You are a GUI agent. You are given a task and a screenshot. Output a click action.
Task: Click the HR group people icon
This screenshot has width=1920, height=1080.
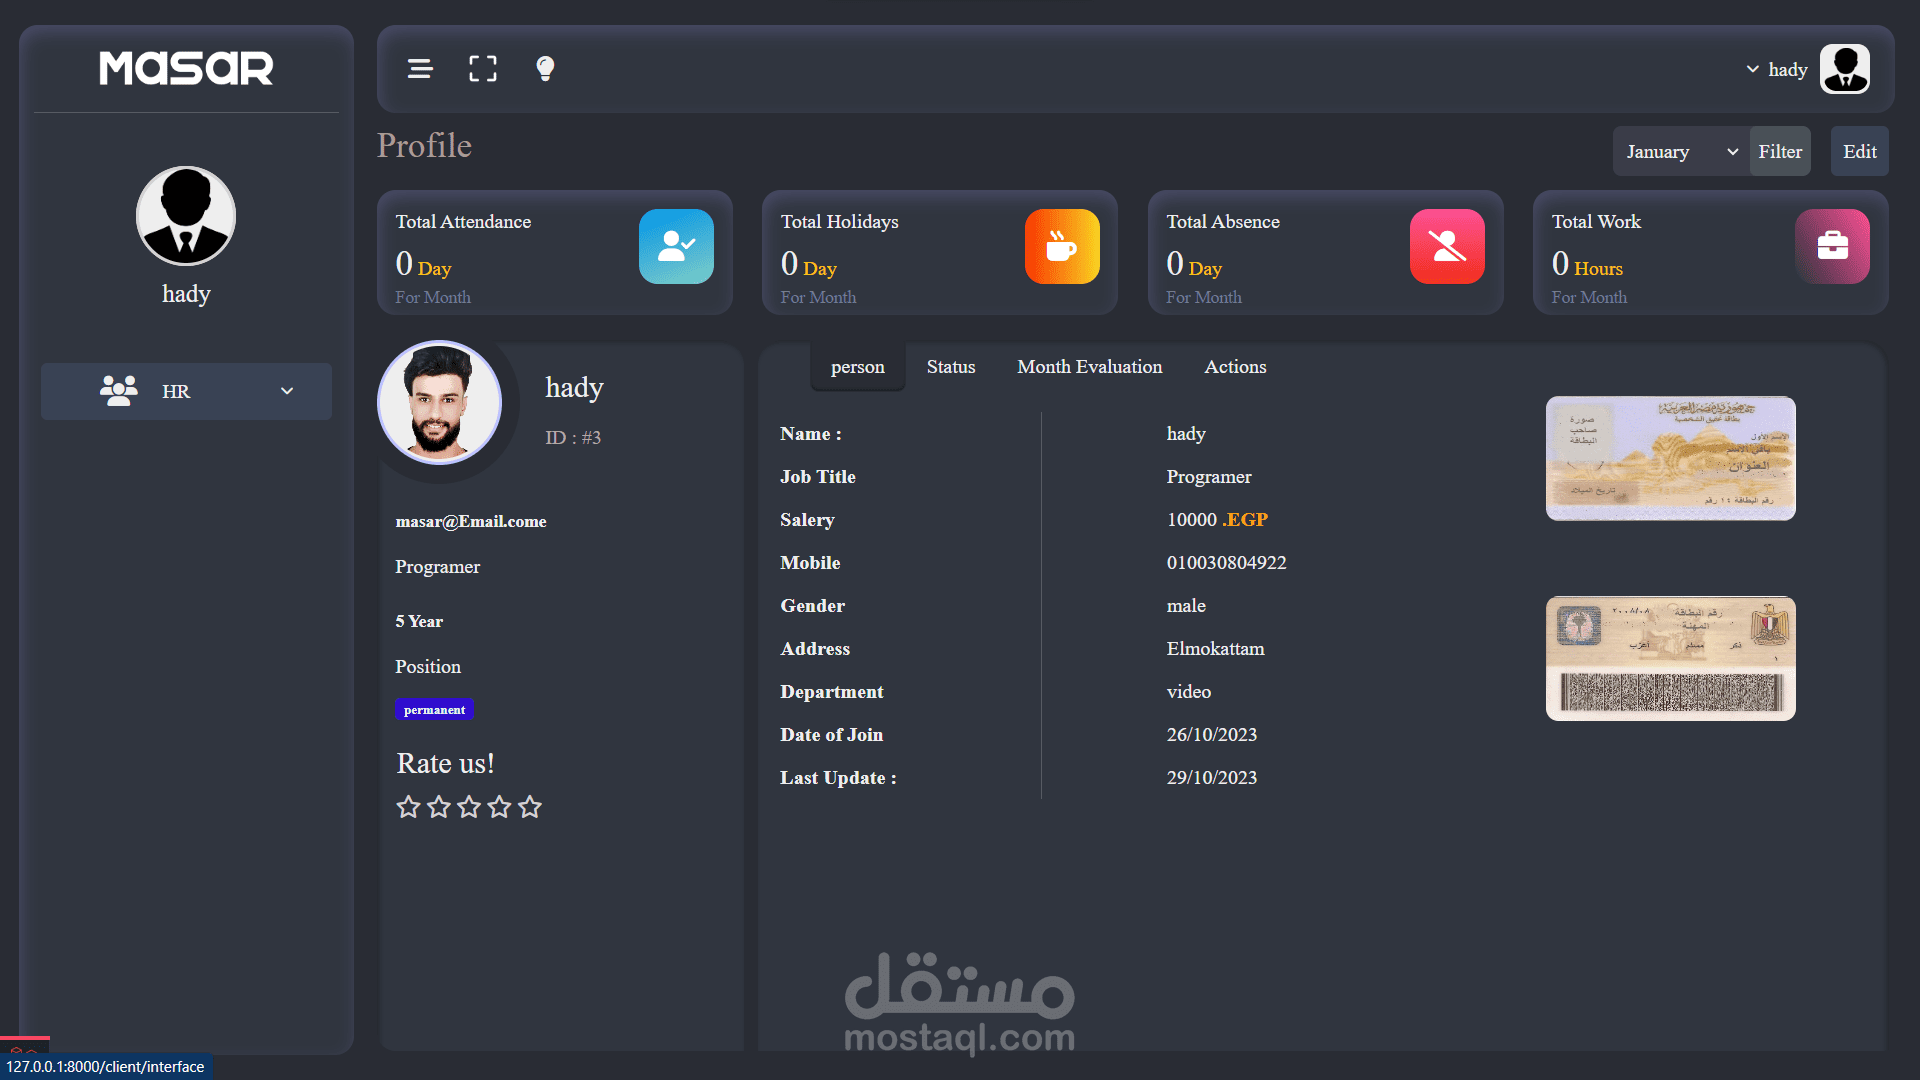[119, 391]
